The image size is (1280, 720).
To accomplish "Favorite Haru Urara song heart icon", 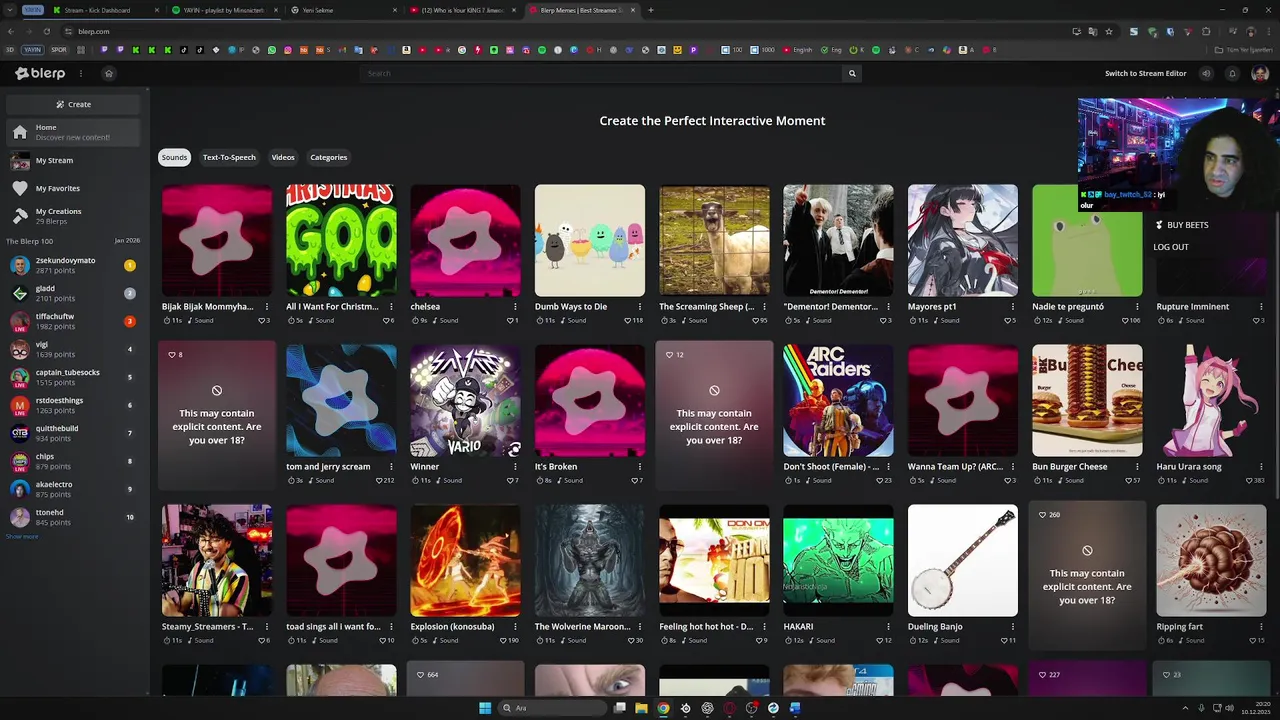I will pyautogui.click(x=1248, y=481).
